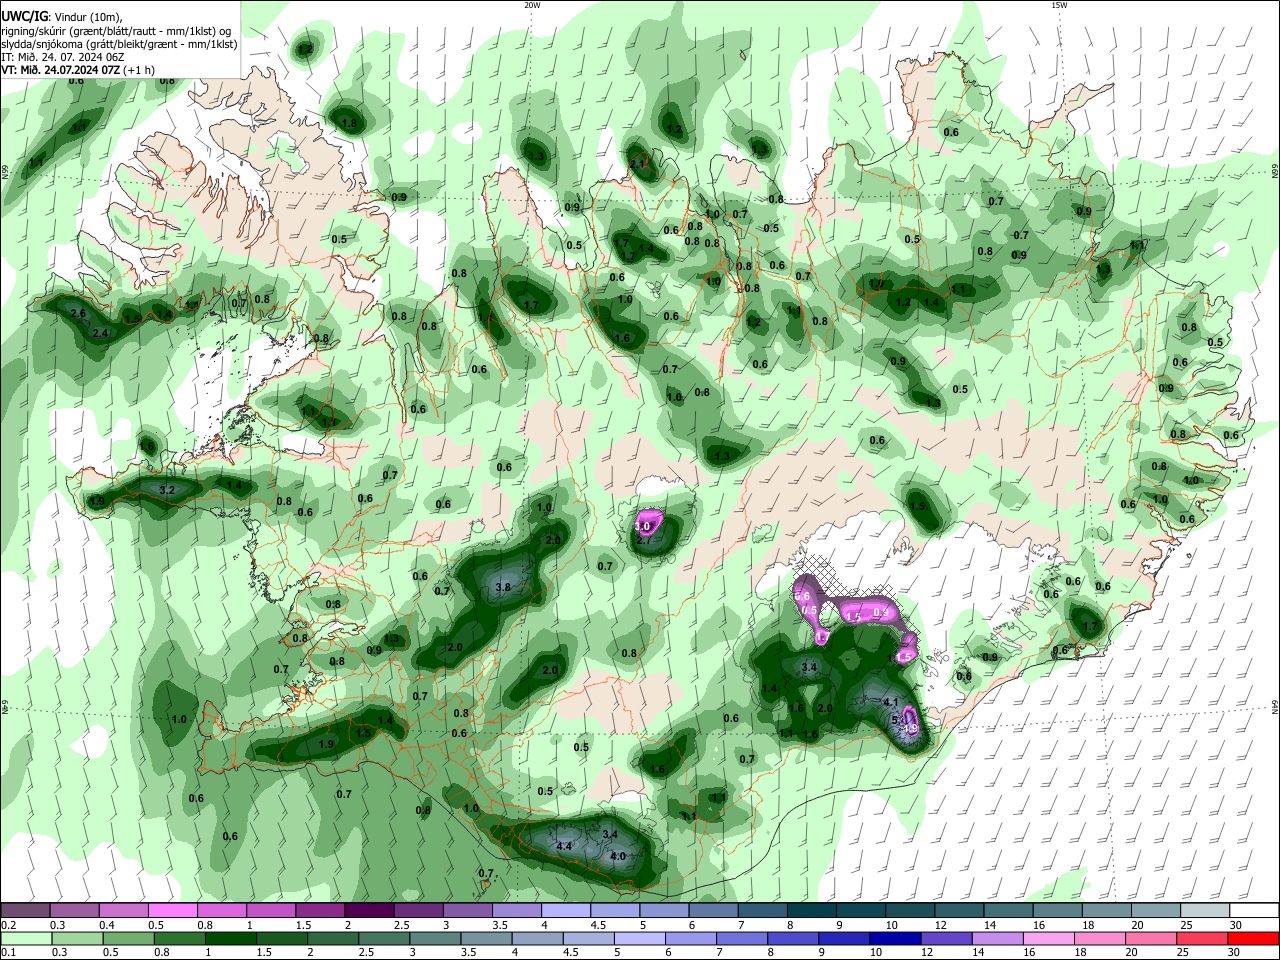Click the pale green 0.1 legend swatch
Viewport: 1280px width, 960px height.
tap(25, 938)
